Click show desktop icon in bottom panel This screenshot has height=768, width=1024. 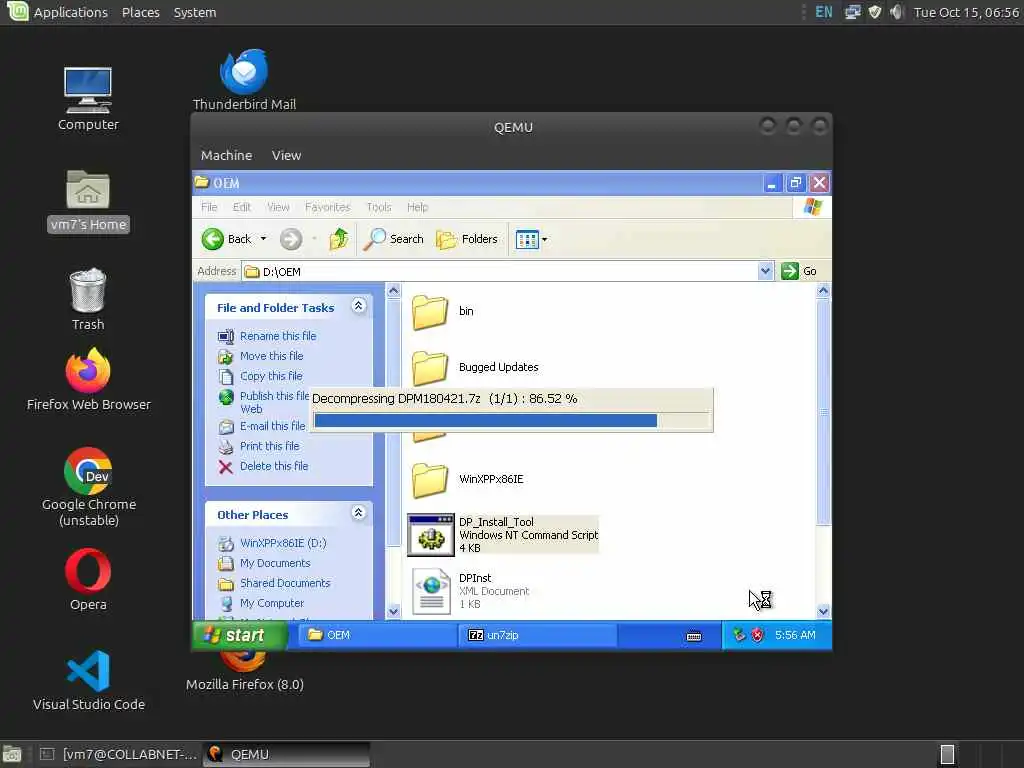pos(12,754)
